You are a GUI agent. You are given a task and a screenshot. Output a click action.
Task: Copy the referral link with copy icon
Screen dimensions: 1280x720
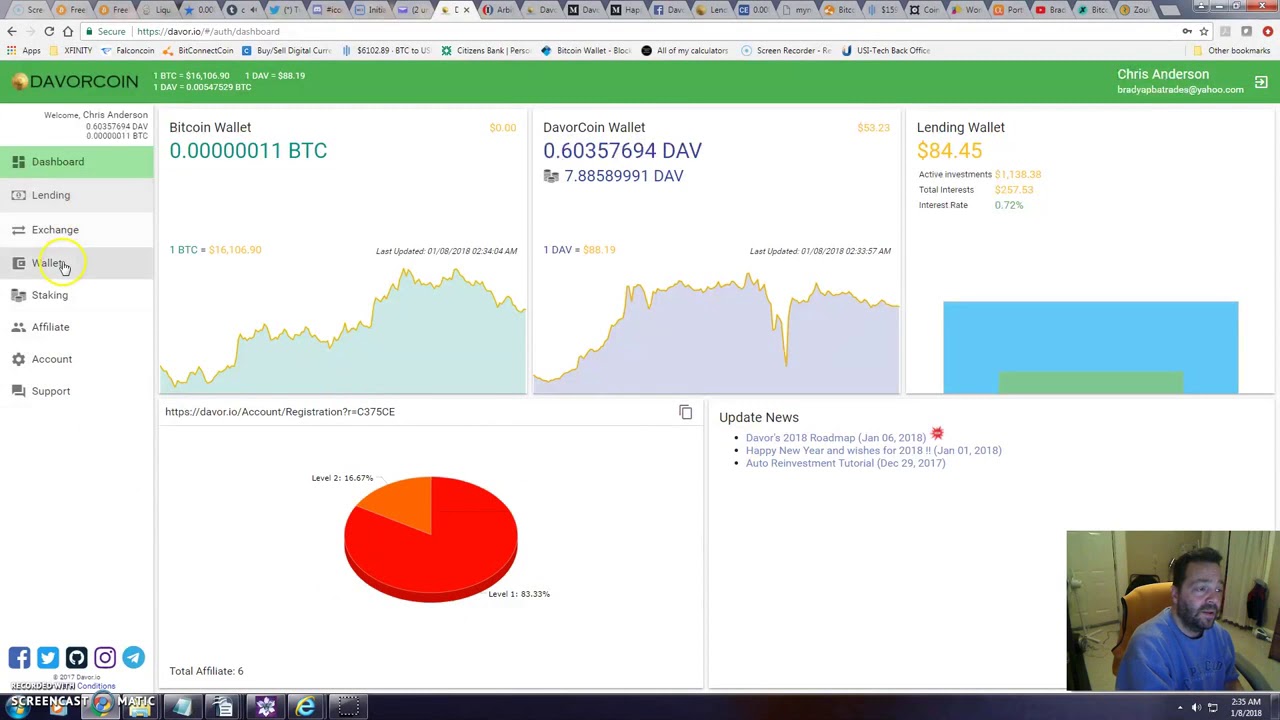(x=685, y=412)
